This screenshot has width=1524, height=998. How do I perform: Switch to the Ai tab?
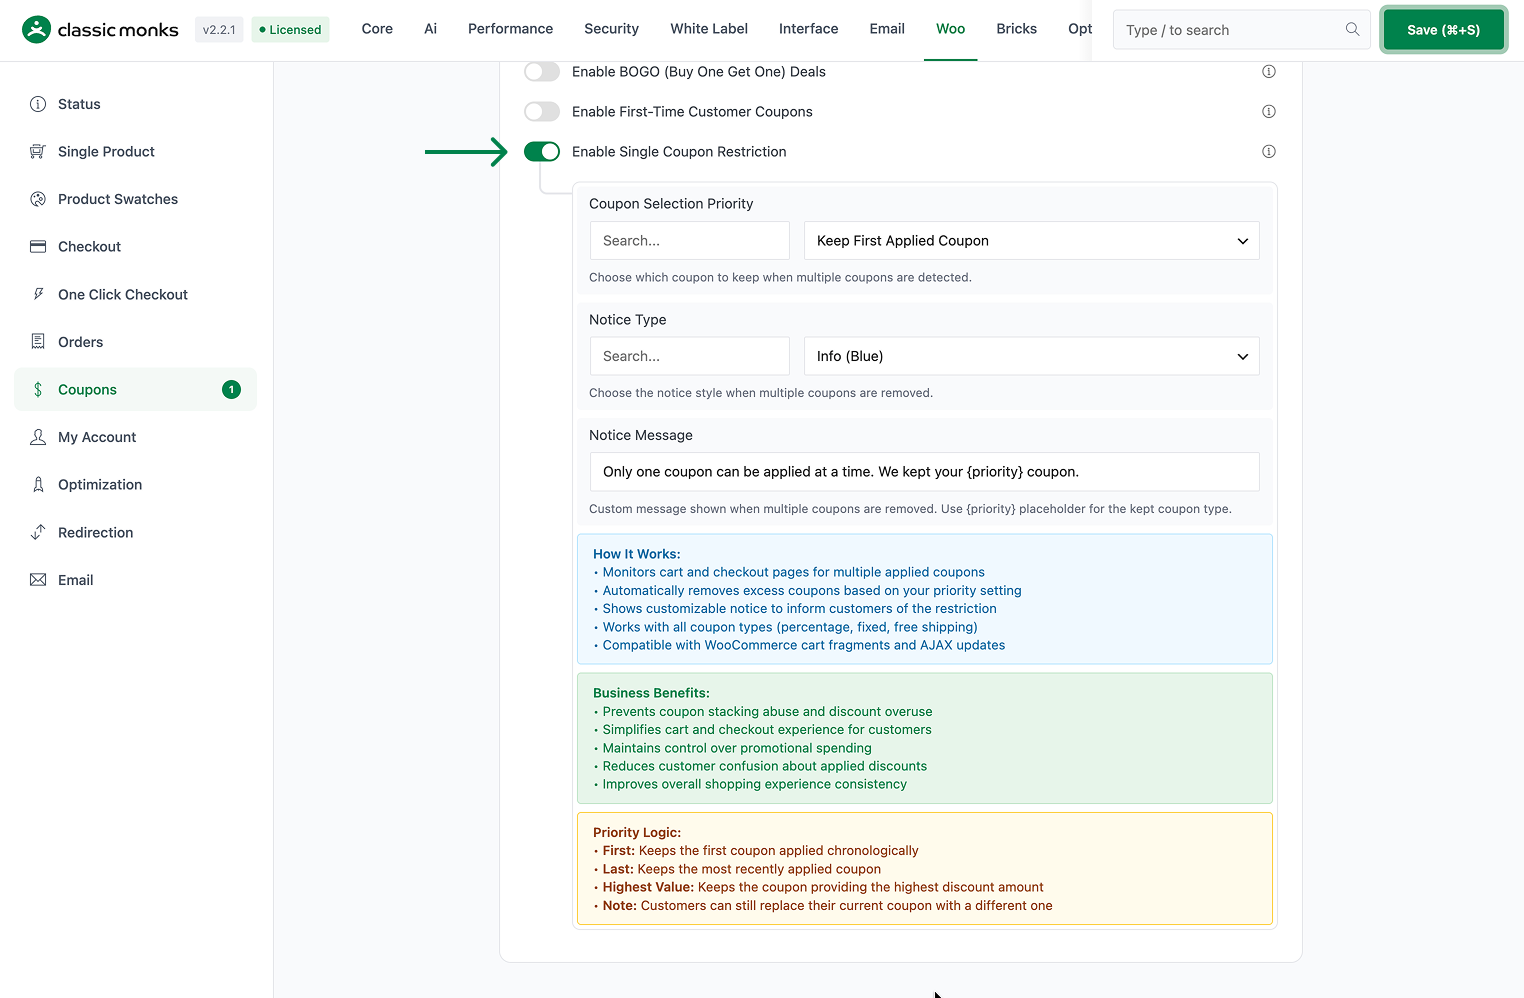point(430,29)
